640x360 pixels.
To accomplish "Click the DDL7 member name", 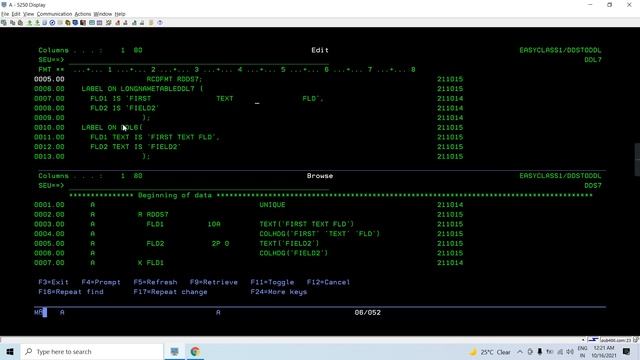I will pyautogui.click(x=593, y=60).
